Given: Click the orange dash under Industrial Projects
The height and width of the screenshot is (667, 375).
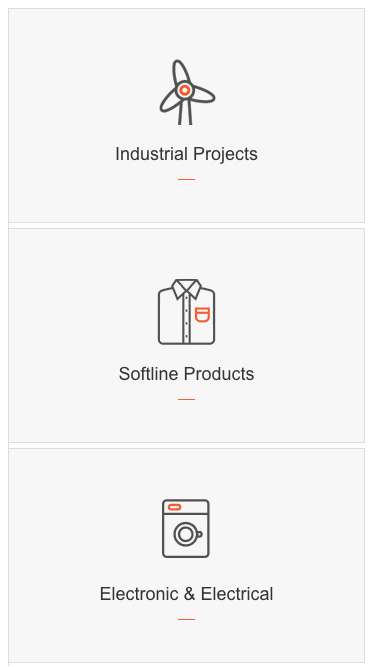Looking at the screenshot, I should [x=186, y=180].
